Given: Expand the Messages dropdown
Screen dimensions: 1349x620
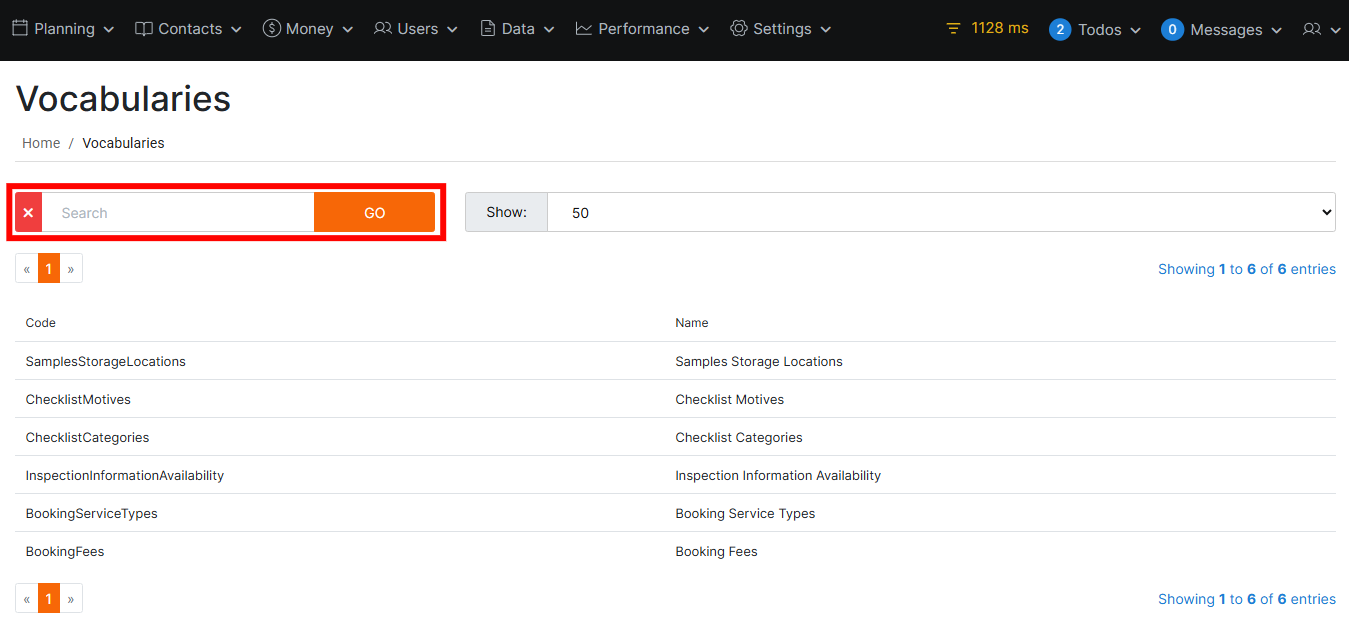Looking at the screenshot, I should click(1222, 30).
